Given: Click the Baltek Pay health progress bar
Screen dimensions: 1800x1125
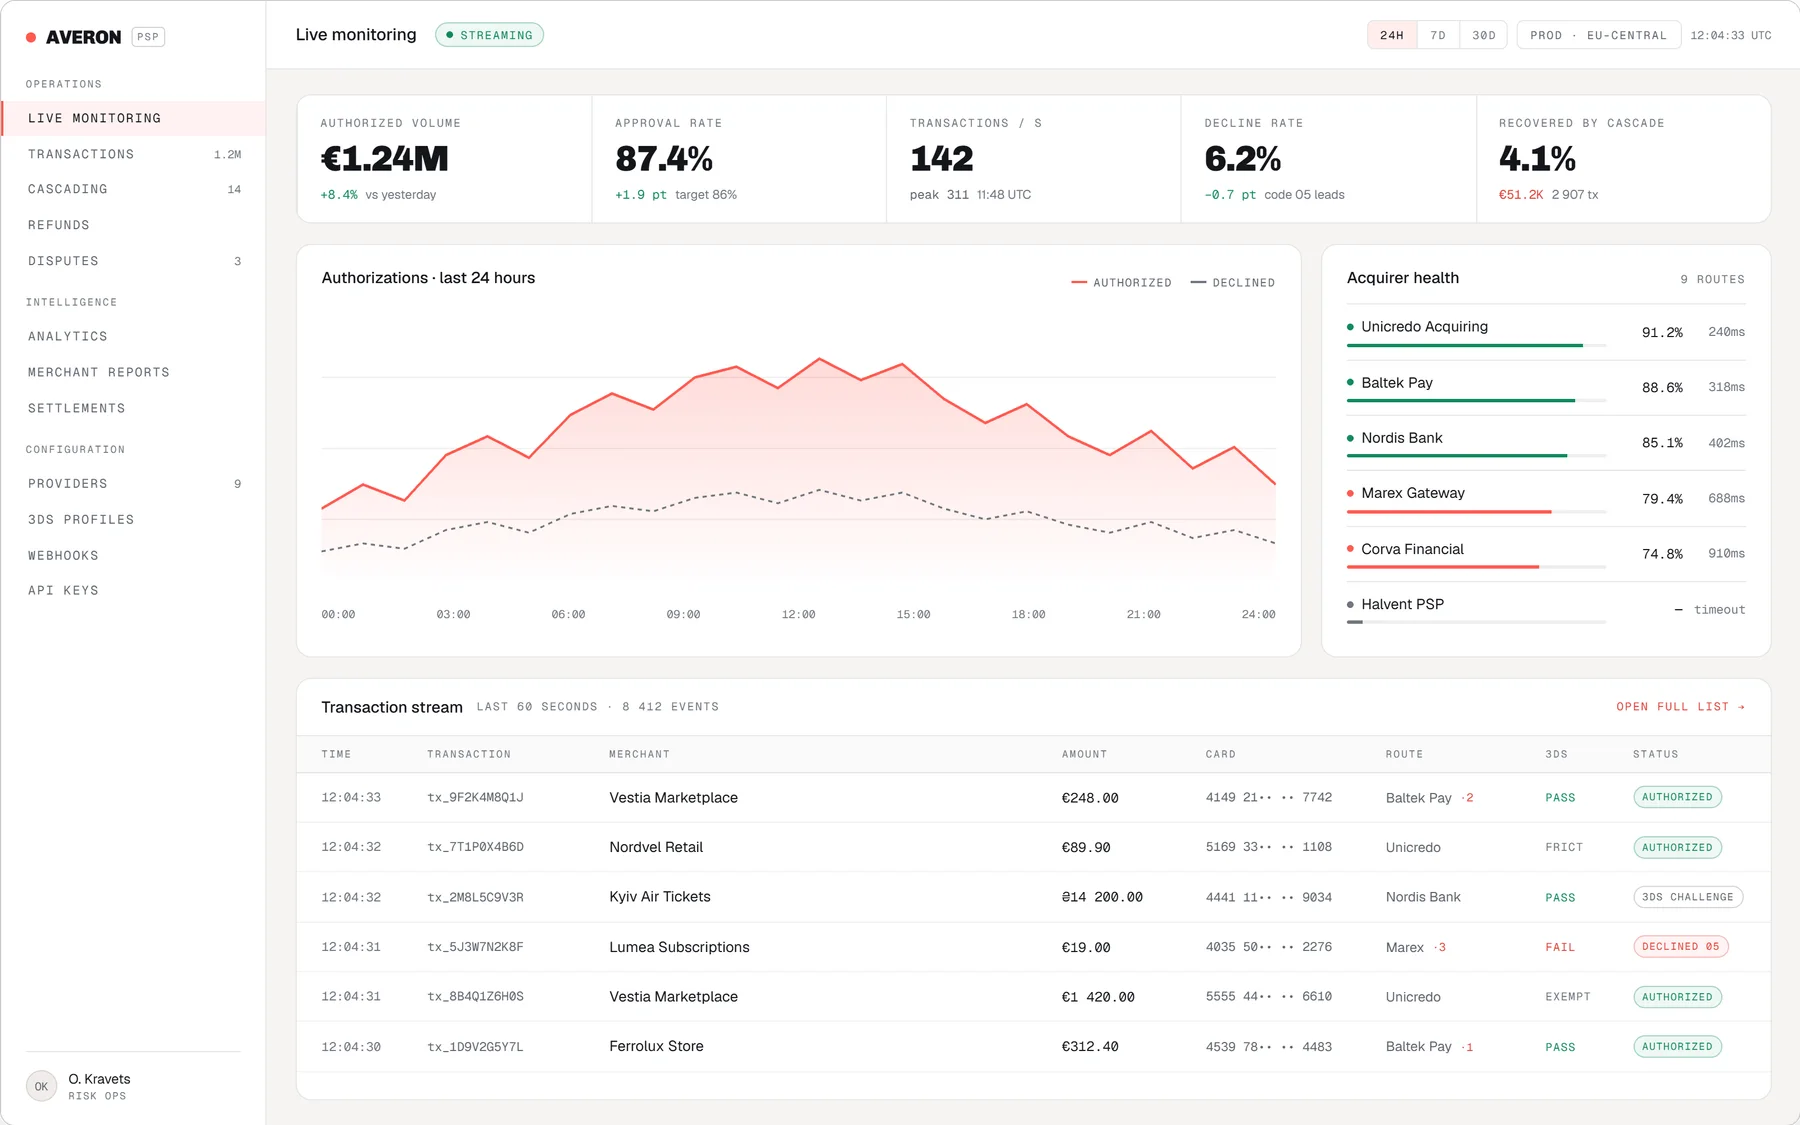Looking at the screenshot, I should click(x=1476, y=401).
